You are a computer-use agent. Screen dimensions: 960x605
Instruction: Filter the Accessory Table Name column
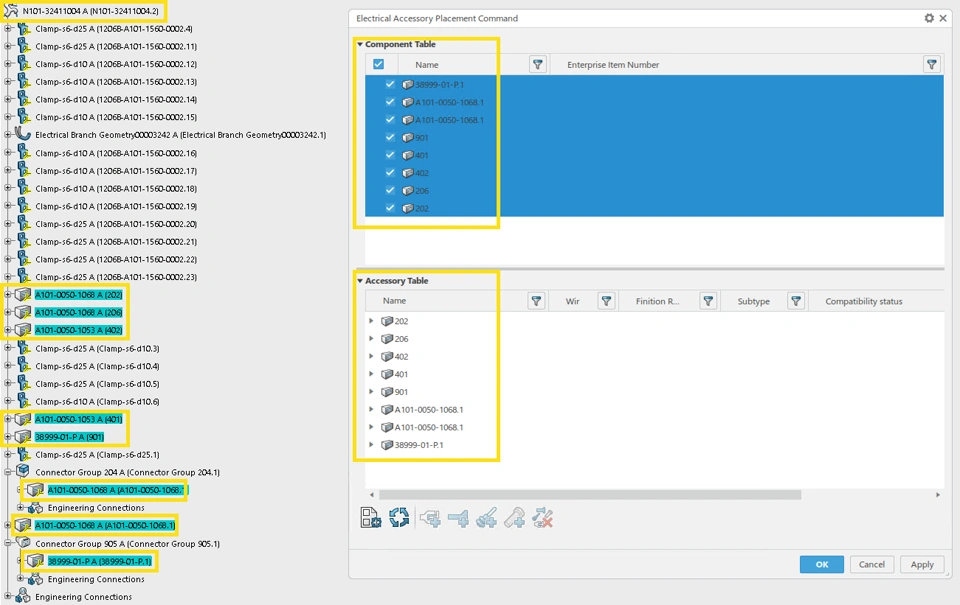tap(536, 301)
